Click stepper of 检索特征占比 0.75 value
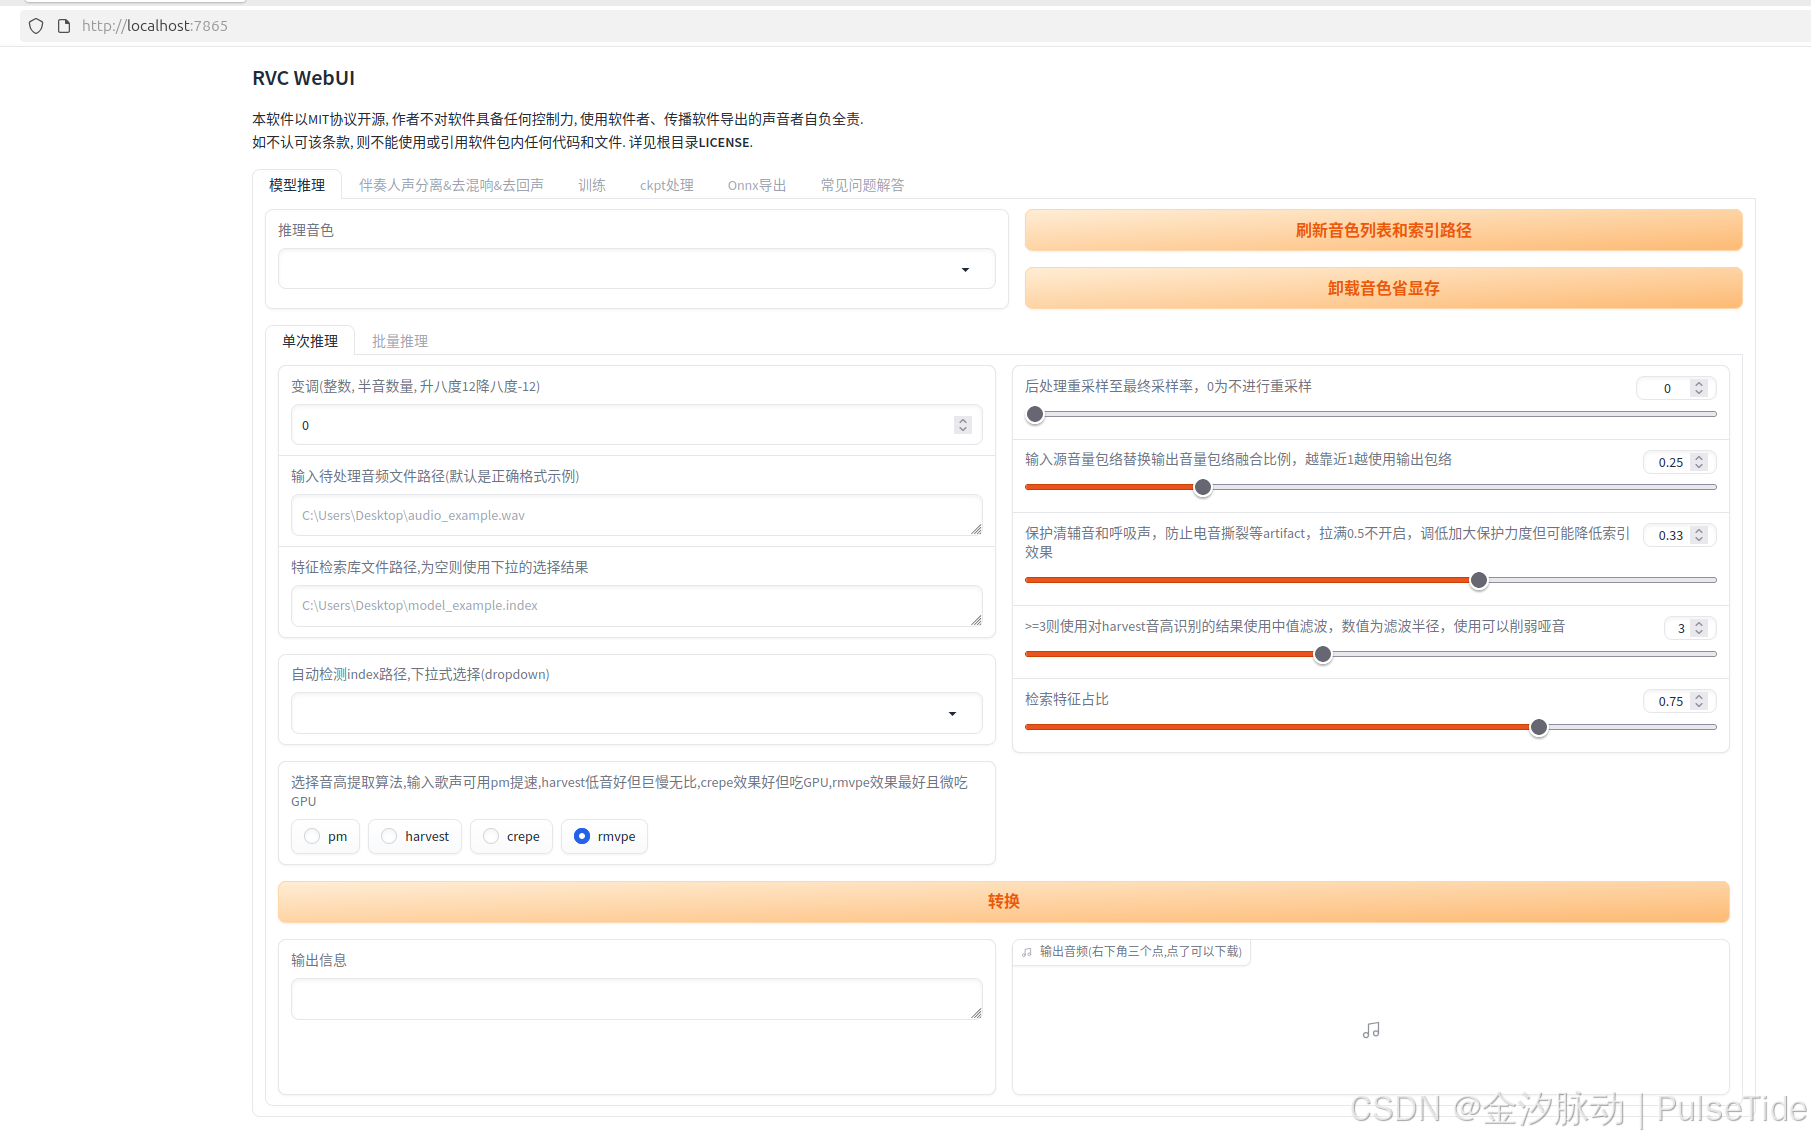Screen dimensions: 1811x1141 click(x=1699, y=701)
